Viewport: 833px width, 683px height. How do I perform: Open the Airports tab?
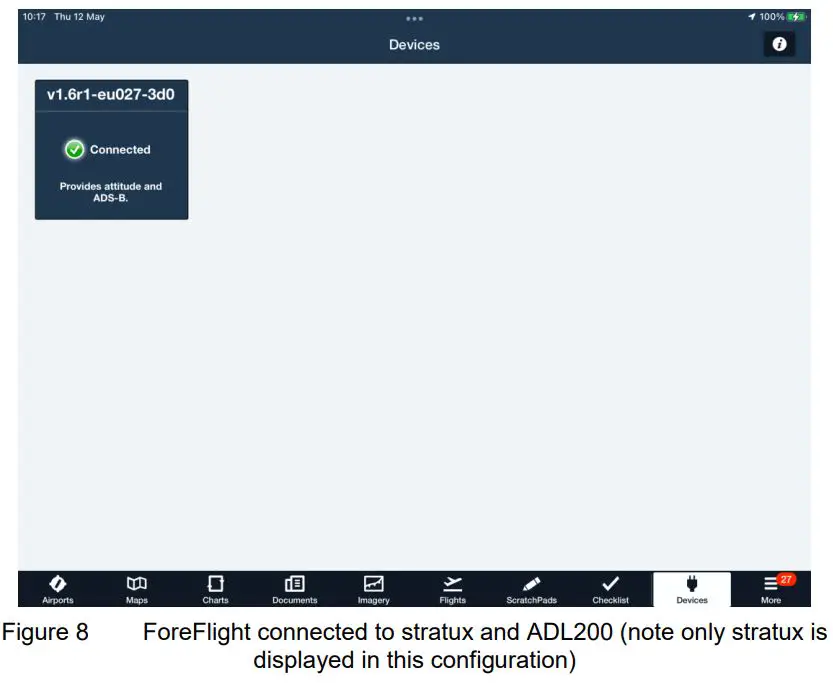click(58, 589)
